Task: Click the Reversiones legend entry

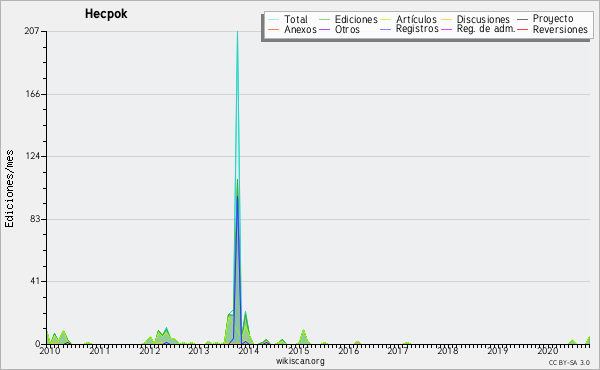Action: click(552, 29)
